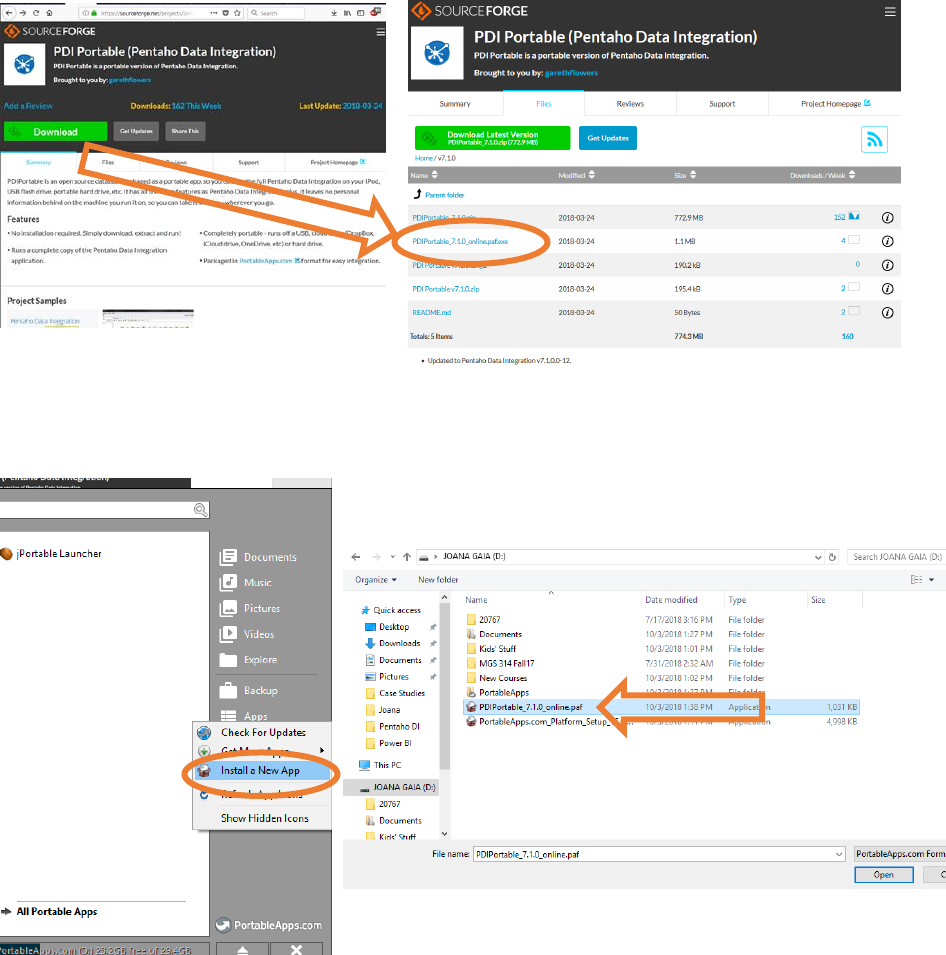Choose Install a New App menu item

(263, 770)
